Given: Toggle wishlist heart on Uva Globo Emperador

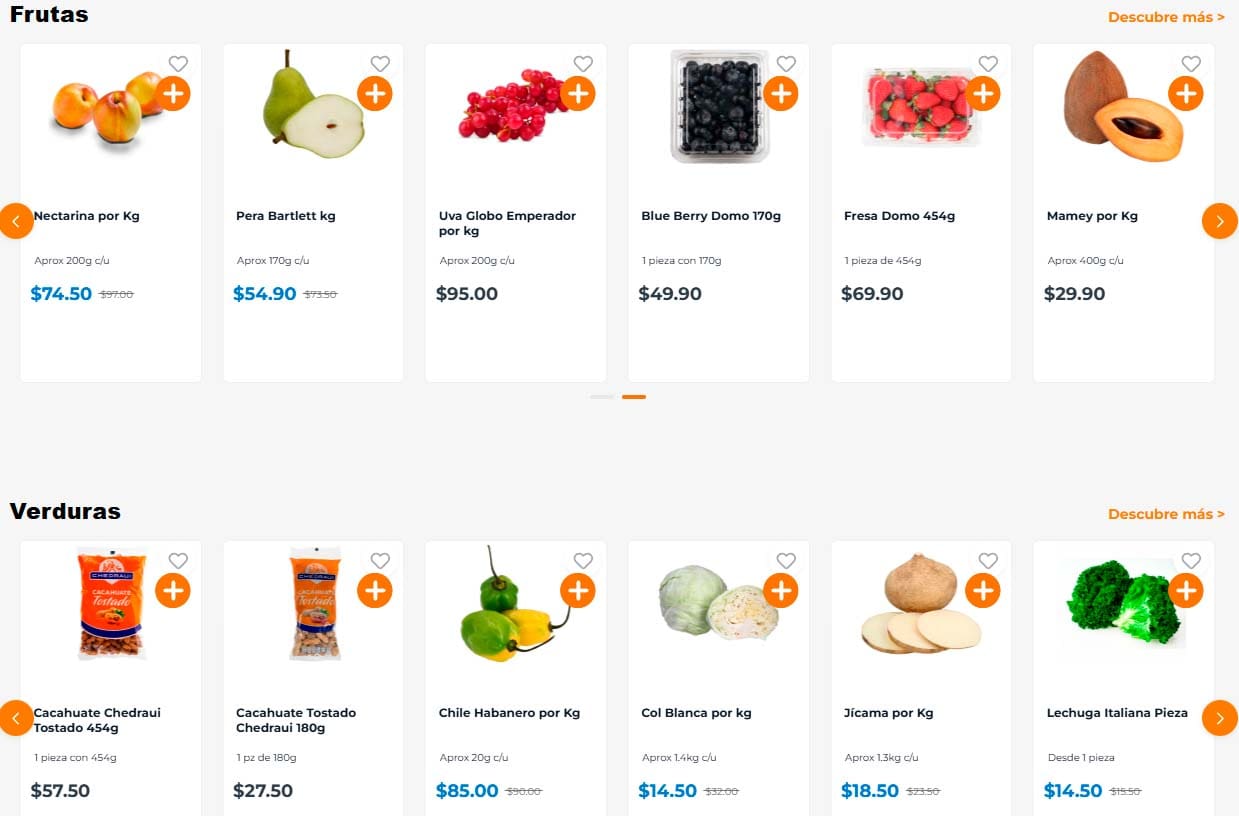Looking at the screenshot, I should coord(583,64).
